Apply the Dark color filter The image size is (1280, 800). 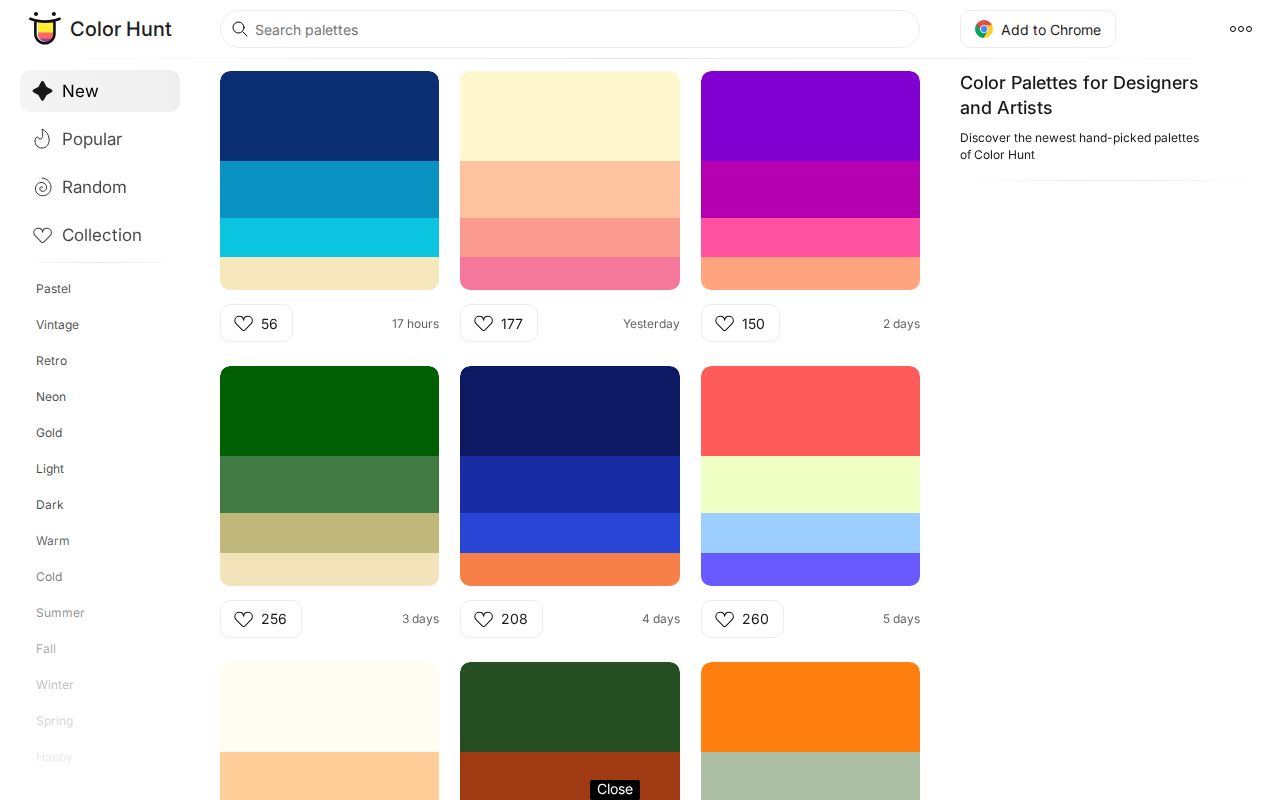(49, 505)
